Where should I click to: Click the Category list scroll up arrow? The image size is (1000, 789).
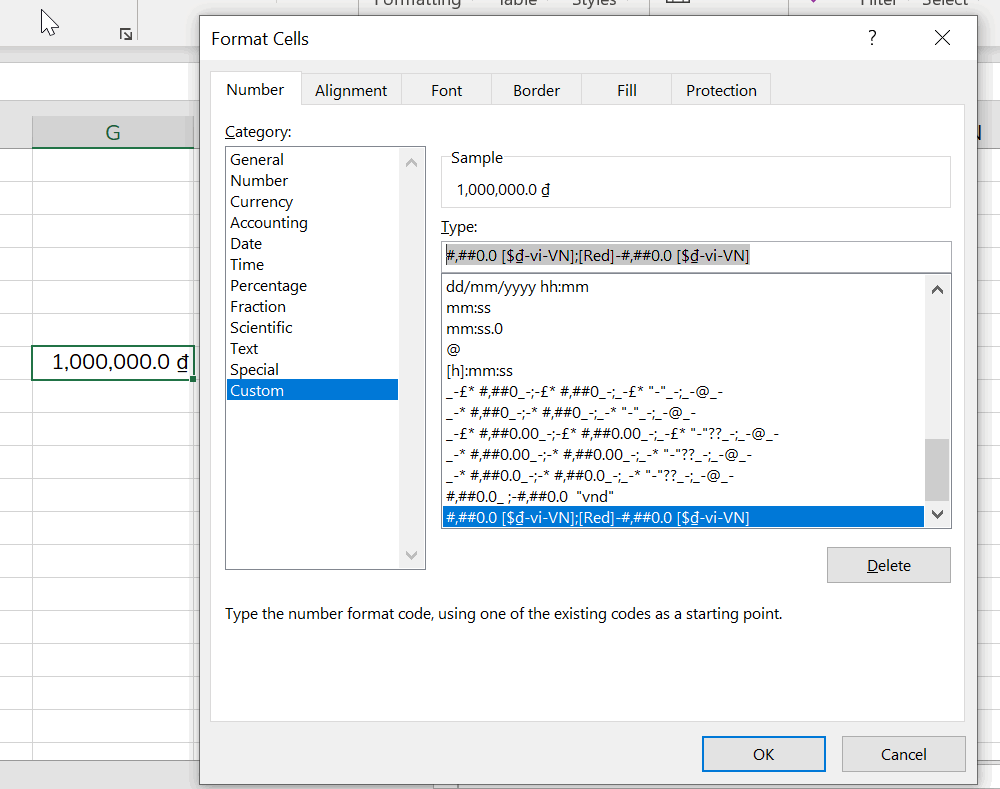(411, 163)
